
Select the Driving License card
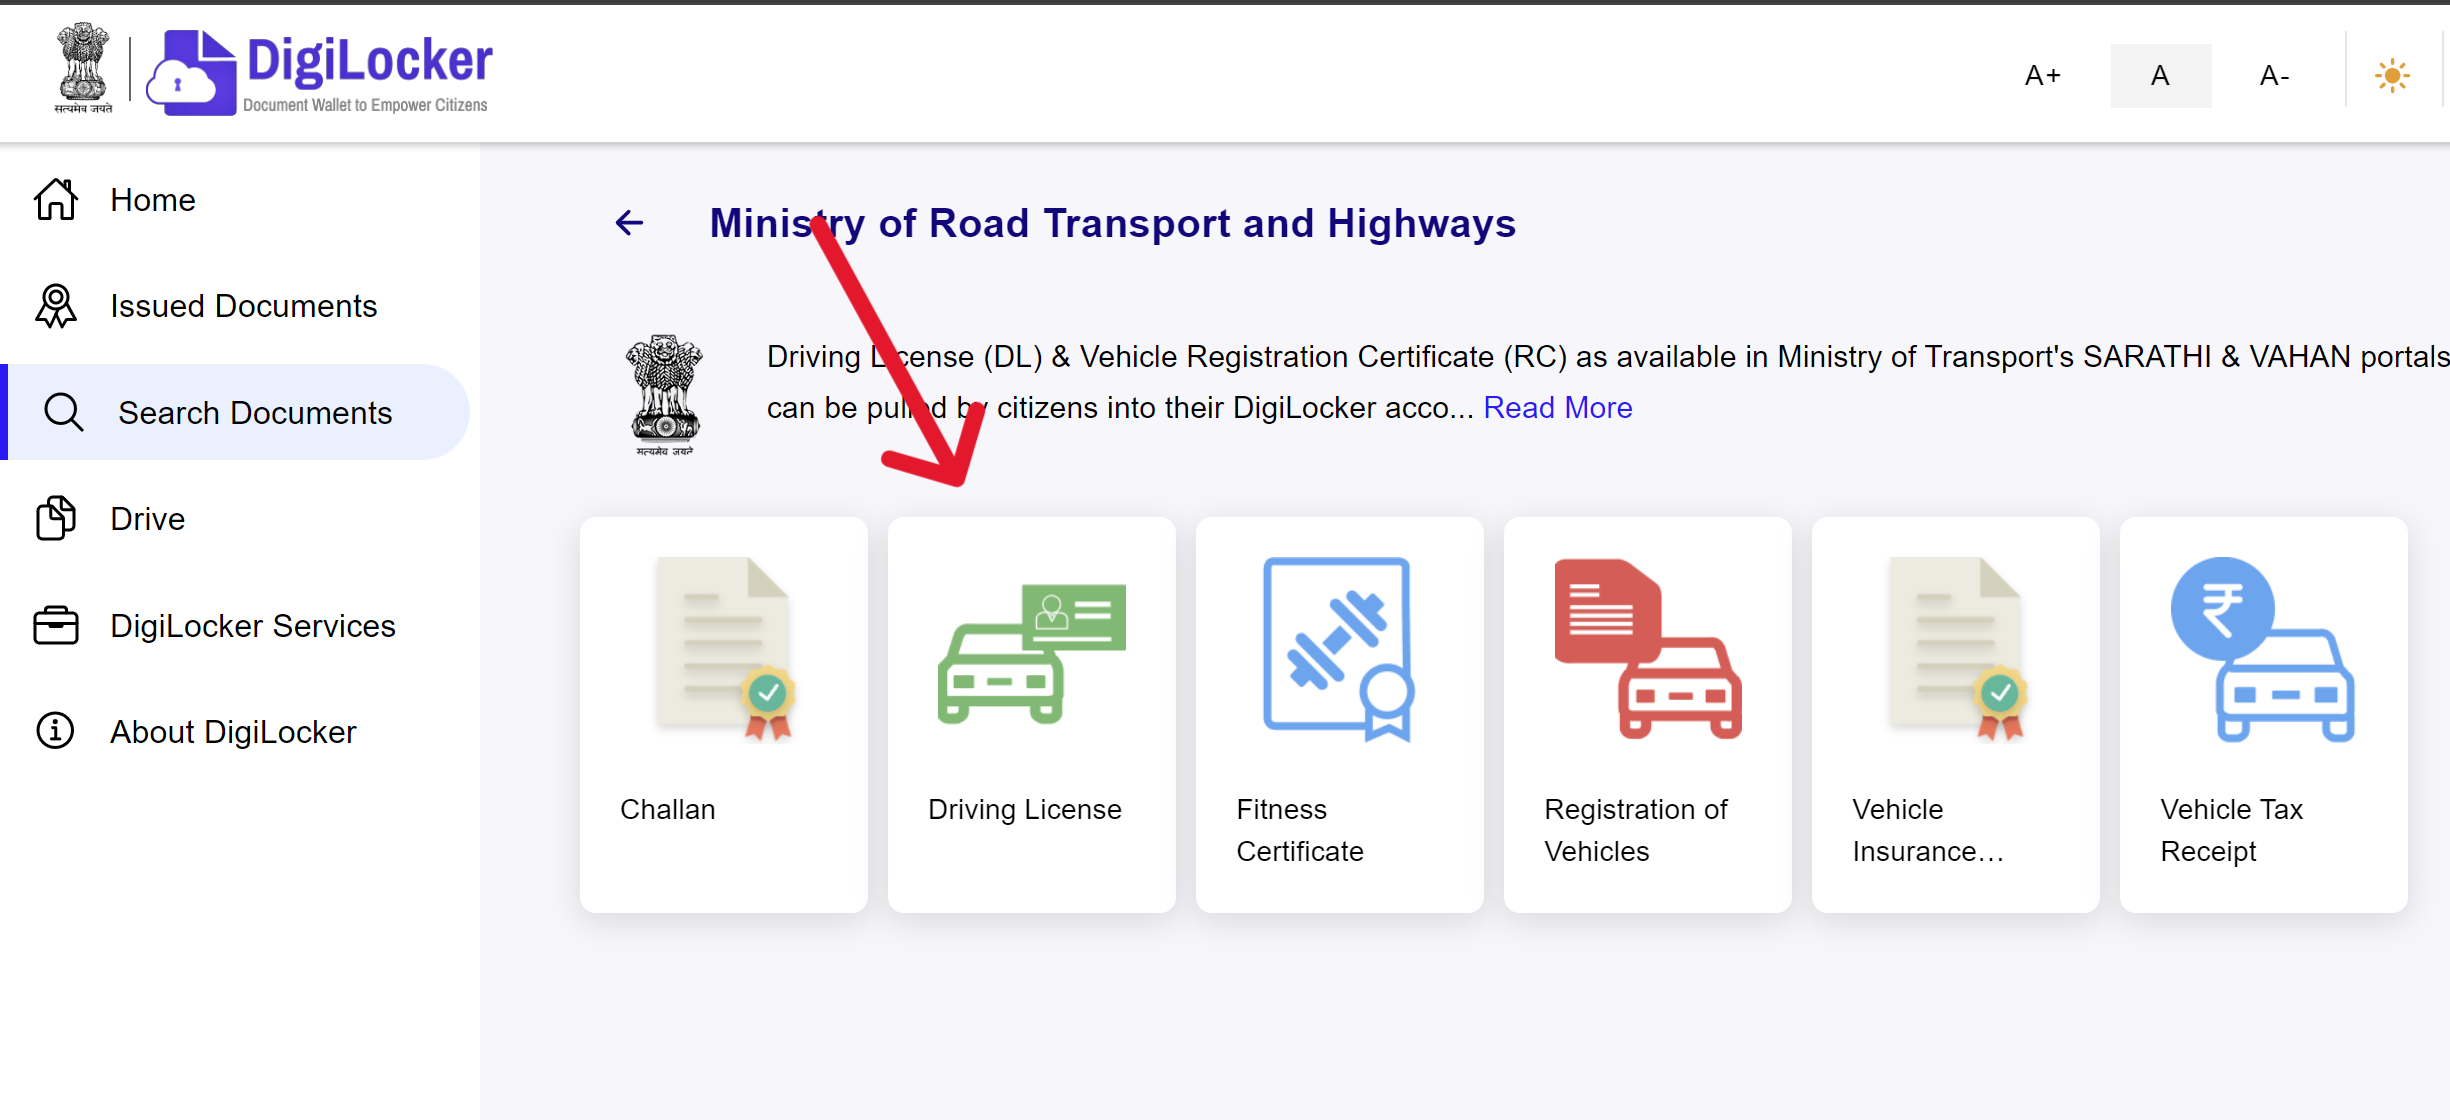tap(1031, 715)
